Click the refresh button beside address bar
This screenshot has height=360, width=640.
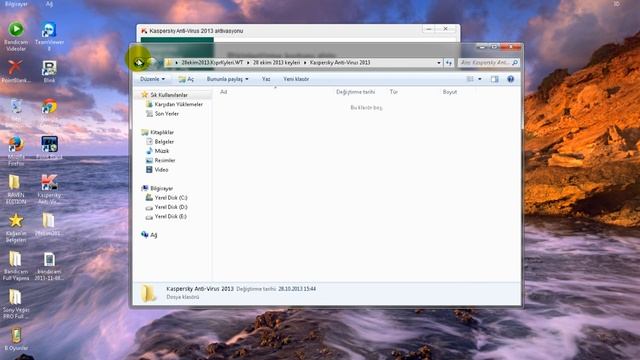click(x=449, y=62)
